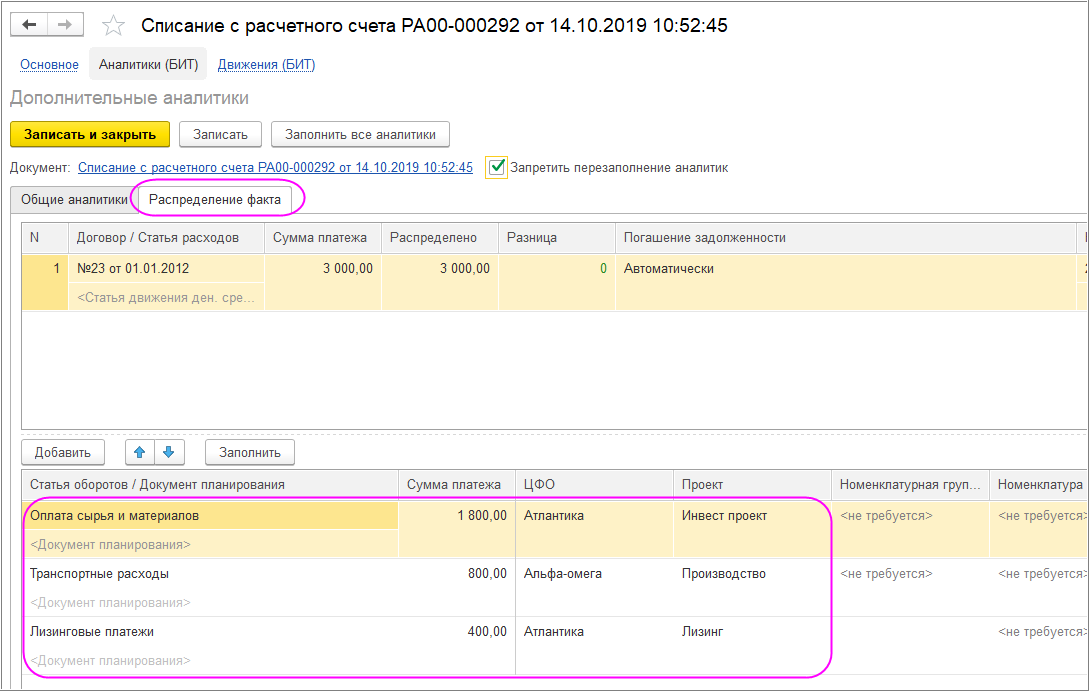Click the Заполнить button below table

click(x=249, y=452)
